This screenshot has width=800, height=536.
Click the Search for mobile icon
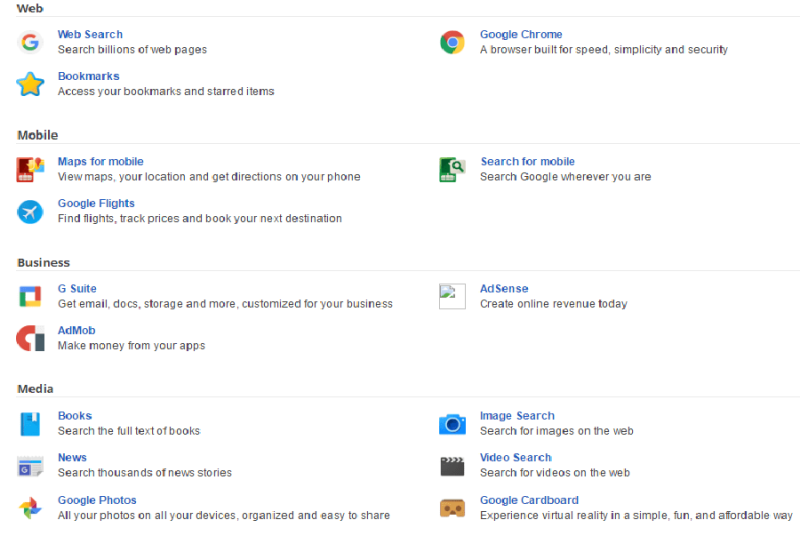click(x=452, y=169)
